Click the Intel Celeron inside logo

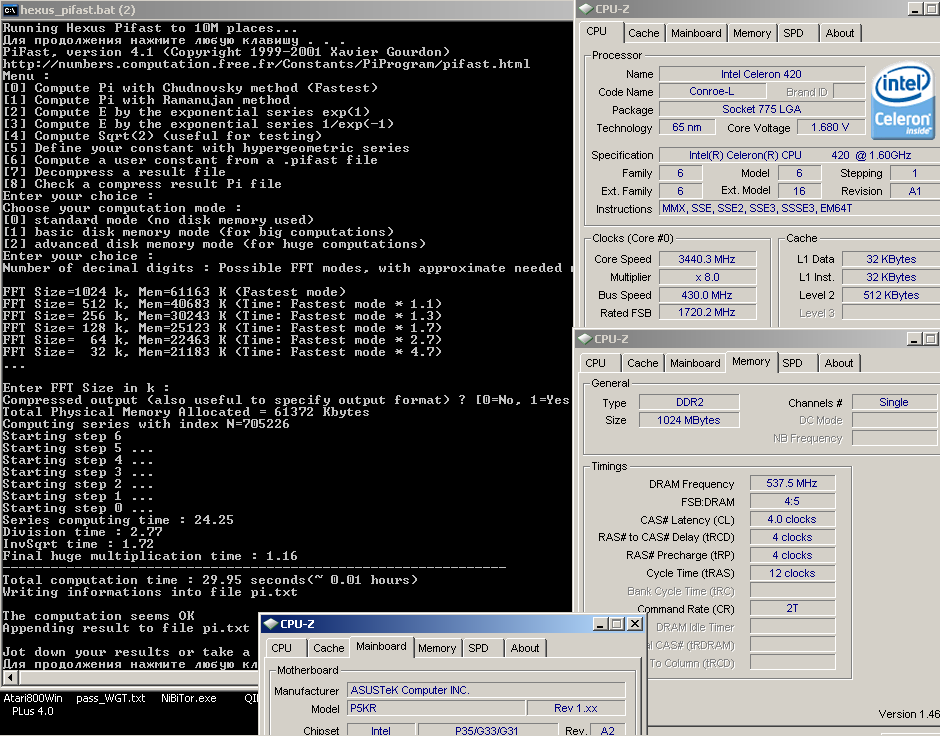pyautogui.click(x=903, y=101)
